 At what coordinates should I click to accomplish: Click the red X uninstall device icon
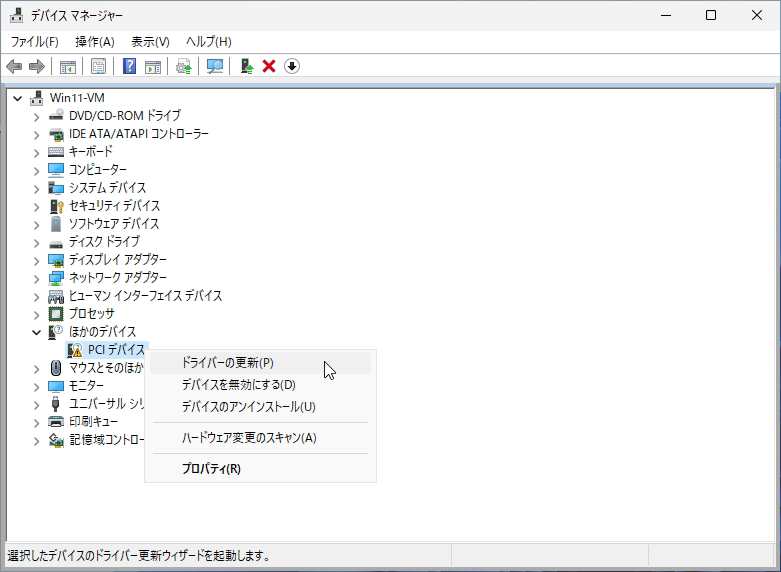(269, 66)
